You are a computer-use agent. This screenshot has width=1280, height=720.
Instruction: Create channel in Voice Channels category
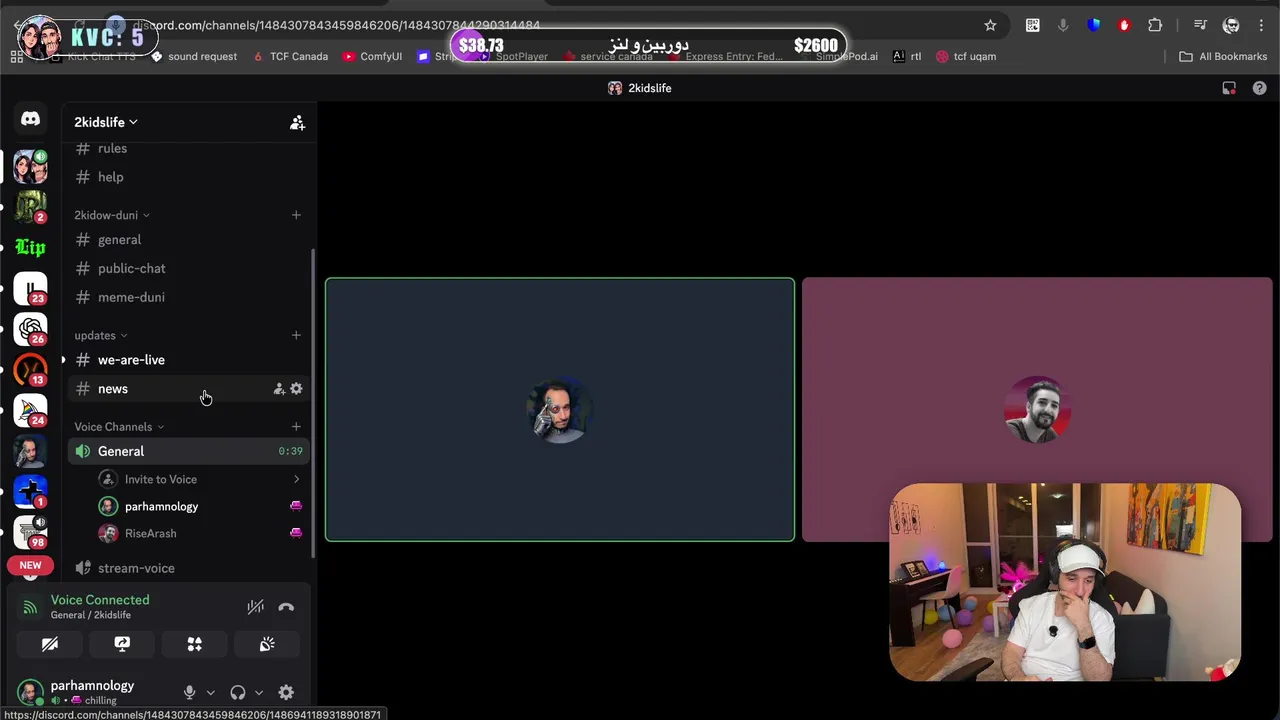[x=296, y=427]
